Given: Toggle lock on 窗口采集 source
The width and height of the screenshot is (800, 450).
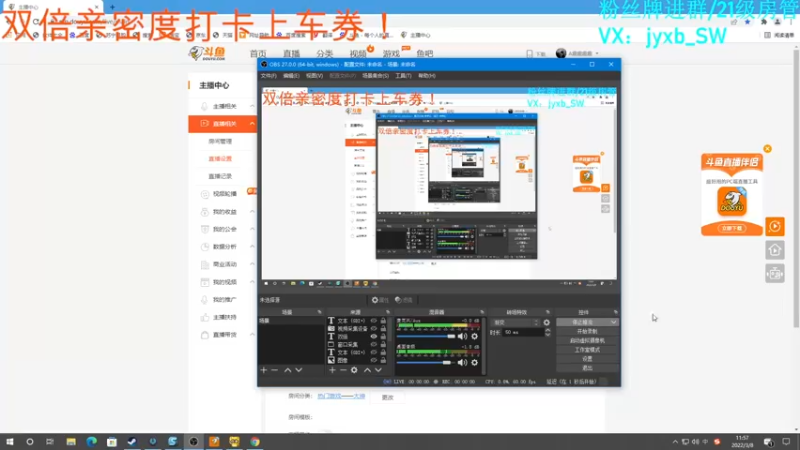Looking at the screenshot, I should tap(383, 344).
